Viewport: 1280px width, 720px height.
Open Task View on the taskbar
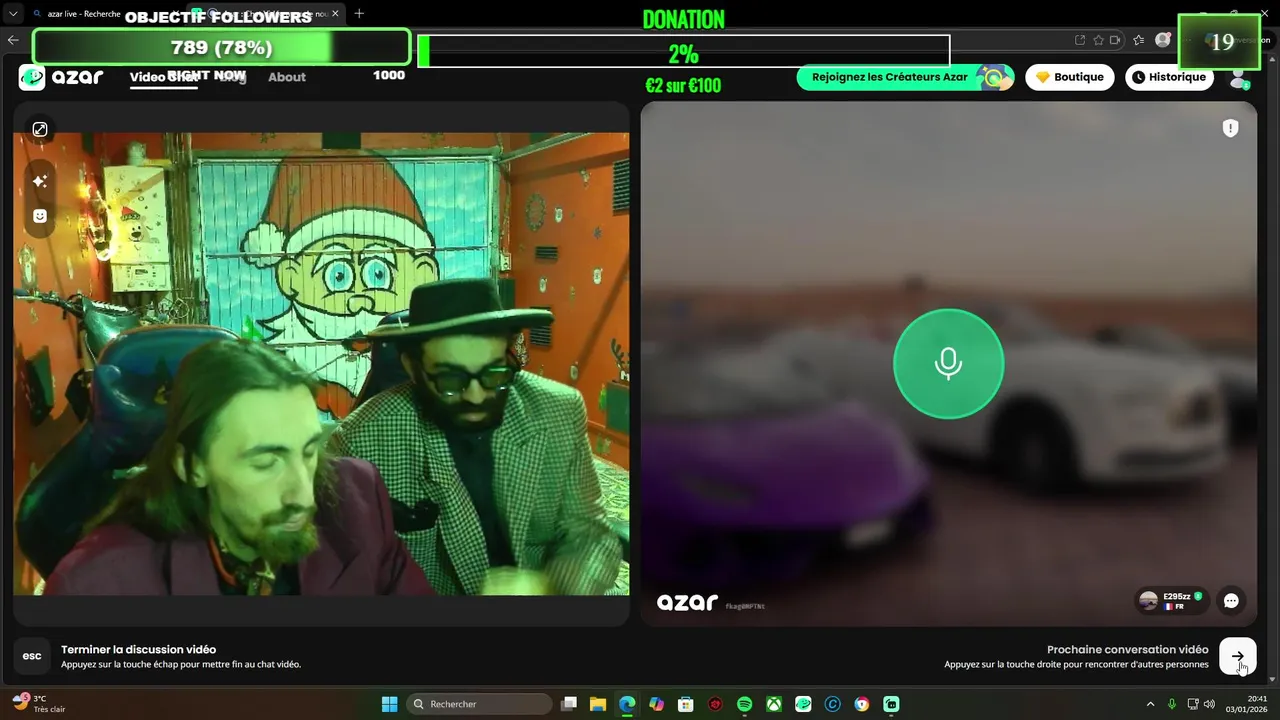point(569,704)
